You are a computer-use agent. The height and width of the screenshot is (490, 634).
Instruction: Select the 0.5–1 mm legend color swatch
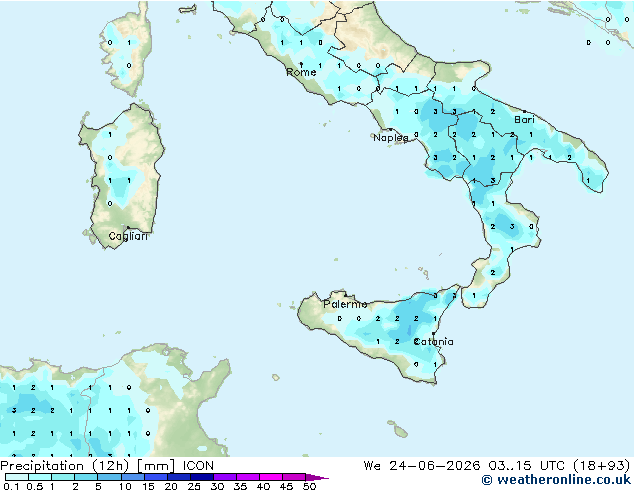pyautogui.click(x=40, y=477)
